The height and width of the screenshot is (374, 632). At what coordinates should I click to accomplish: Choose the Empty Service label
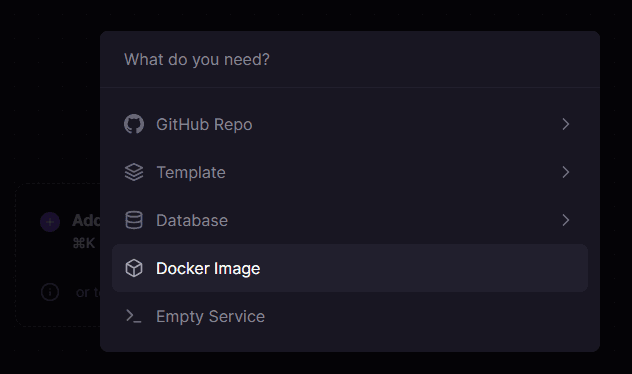(210, 316)
